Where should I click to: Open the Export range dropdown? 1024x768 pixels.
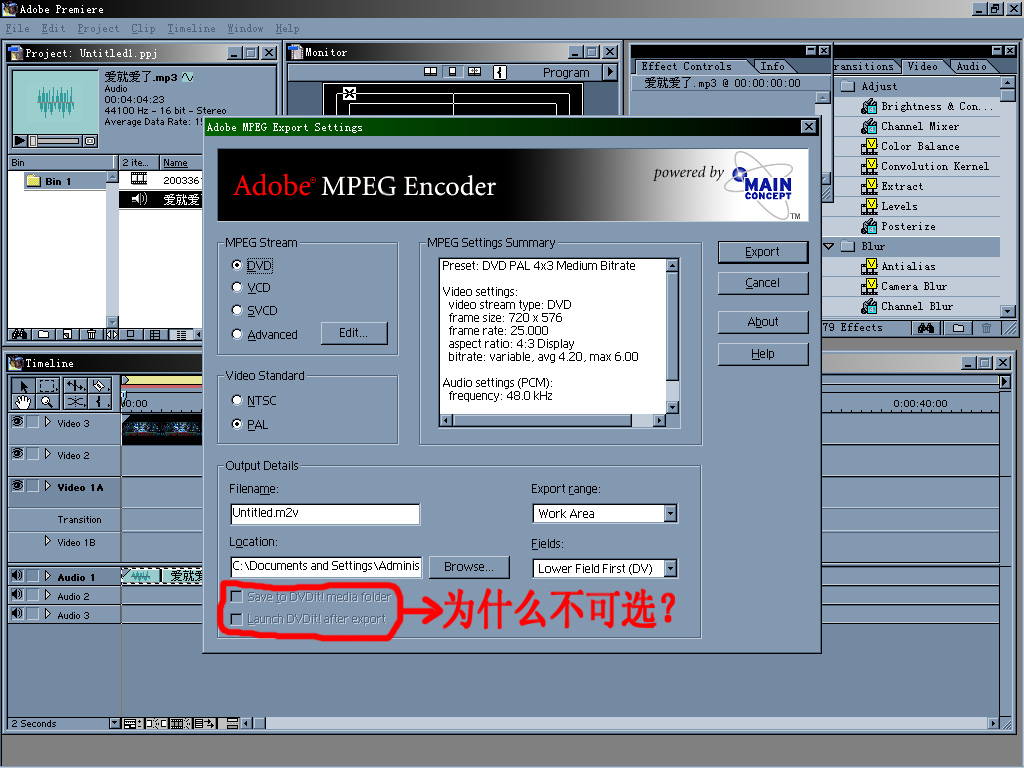tap(671, 514)
